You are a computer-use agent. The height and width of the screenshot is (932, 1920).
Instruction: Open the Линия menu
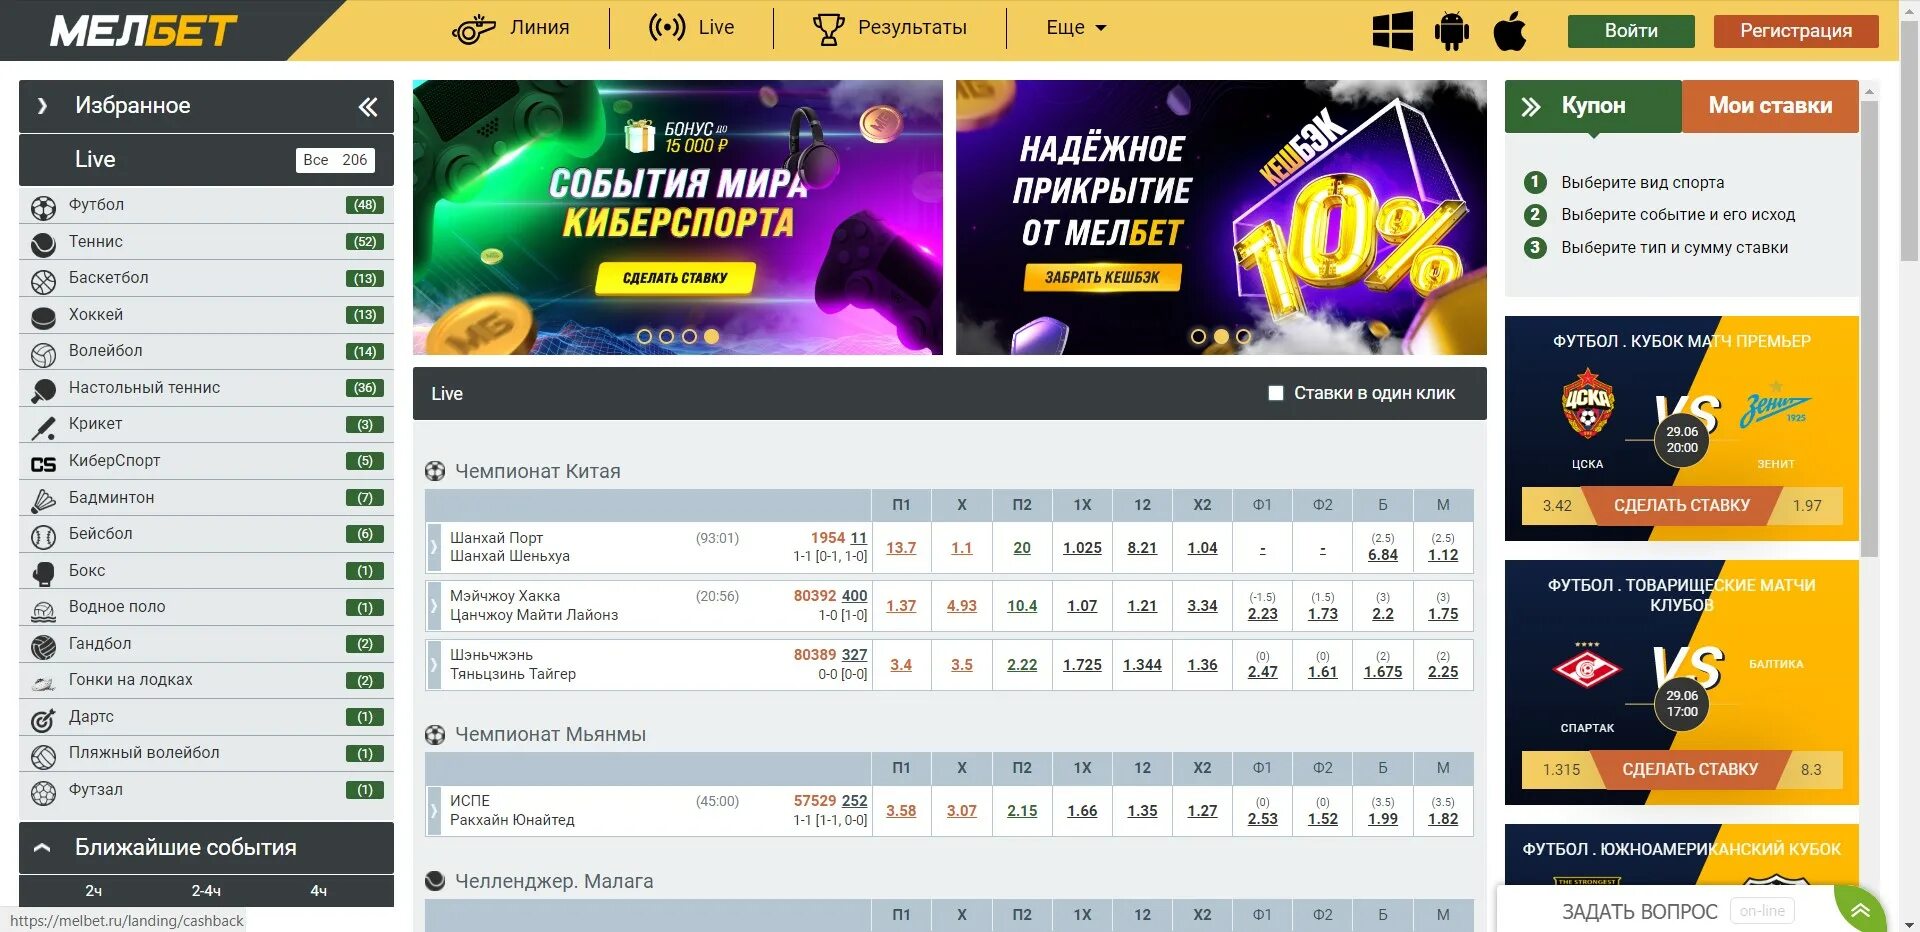pyautogui.click(x=511, y=28)
